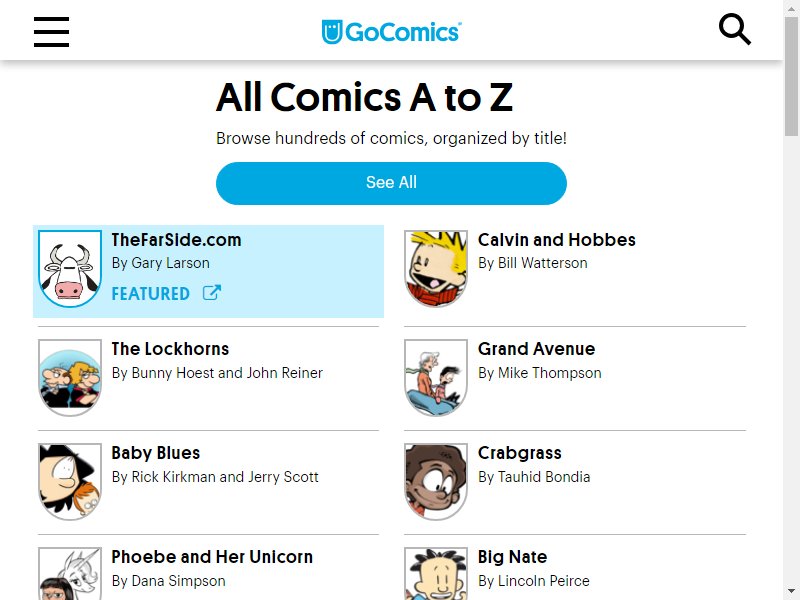The height and width of the screenshot is (600, 800).
Task: Click the scrollbar down arrow
Action: pos(792,591)
